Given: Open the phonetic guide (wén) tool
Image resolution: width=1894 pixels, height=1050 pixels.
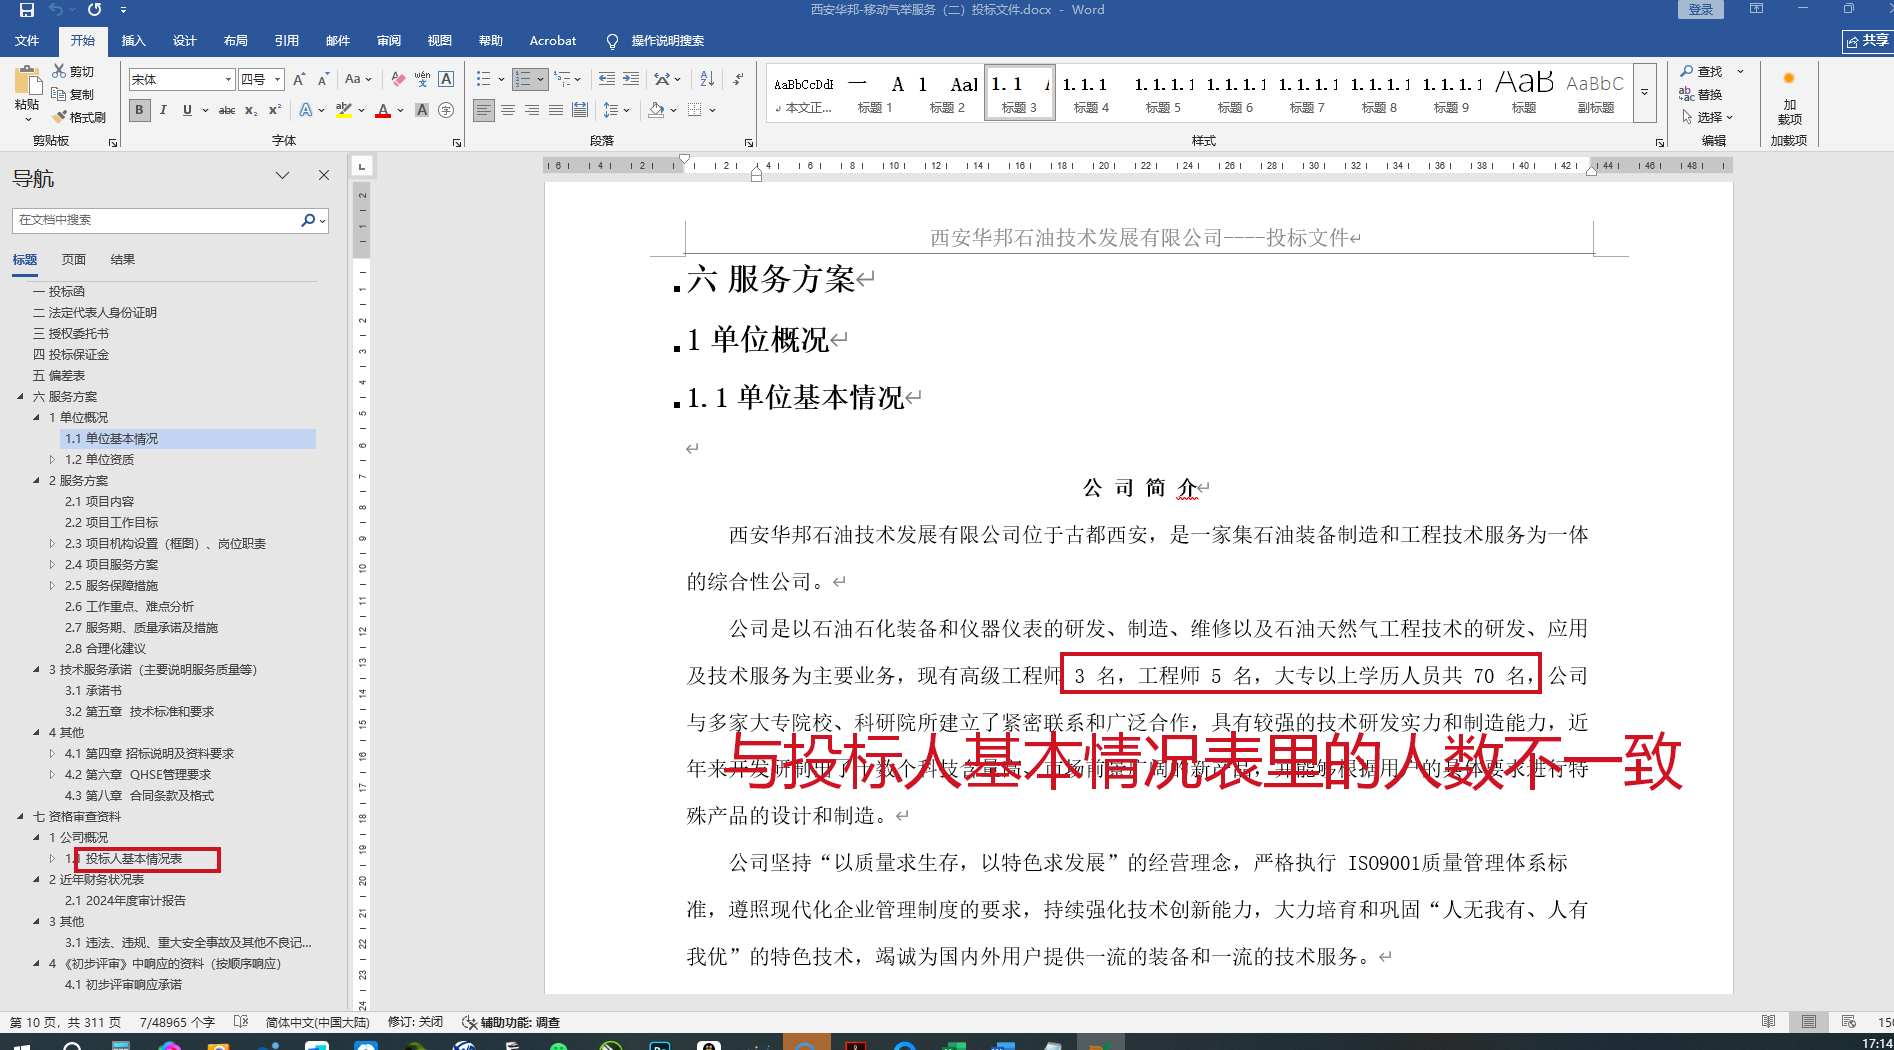Looking at the screenshot, I should tap(422, 79).
